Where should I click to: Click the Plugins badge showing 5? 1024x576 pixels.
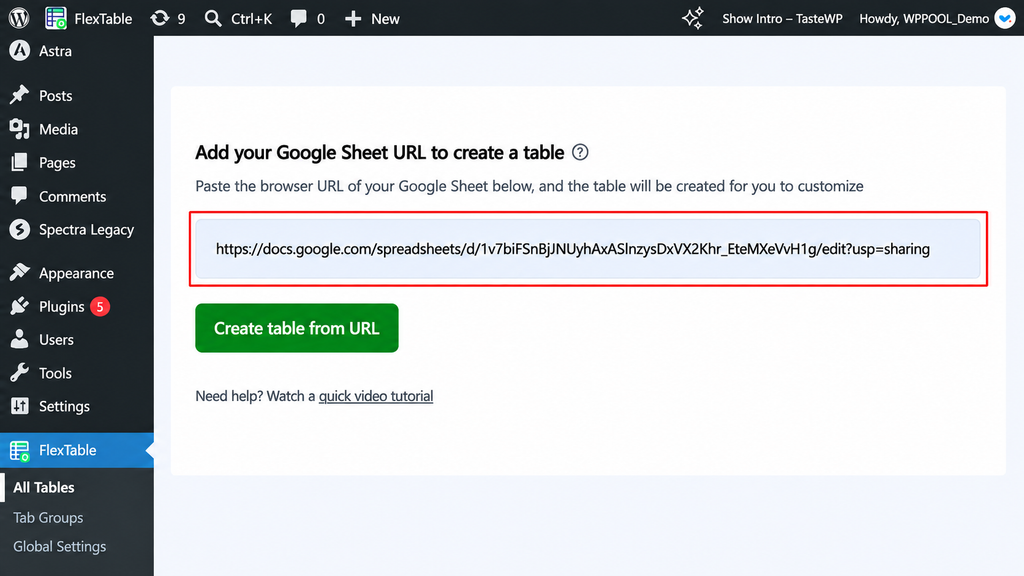pyautogui.click(x=100, y=306)
